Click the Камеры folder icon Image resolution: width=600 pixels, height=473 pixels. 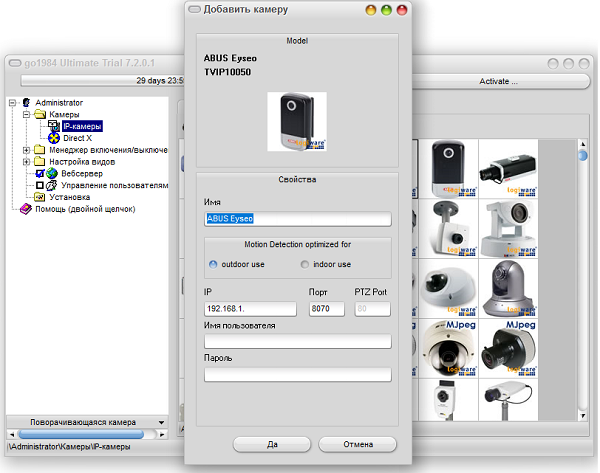point(40,114)
